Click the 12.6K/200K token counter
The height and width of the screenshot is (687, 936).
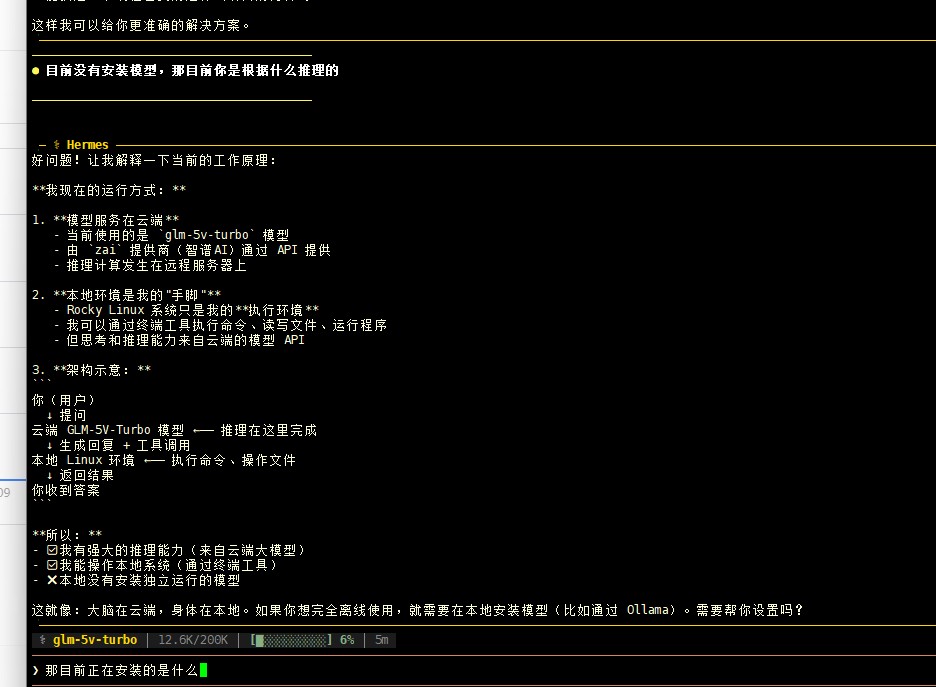[193, 640]
